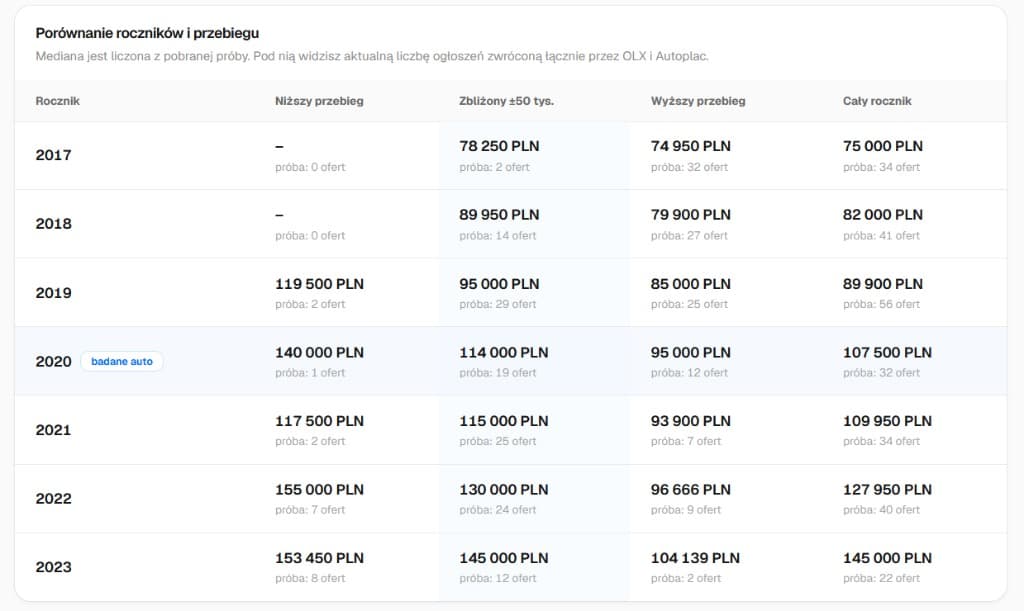Click 'próba: 29 ofert' in the 2019 row
The width and height of the screenshot is (1024, 611).
[x=497, y=304]
